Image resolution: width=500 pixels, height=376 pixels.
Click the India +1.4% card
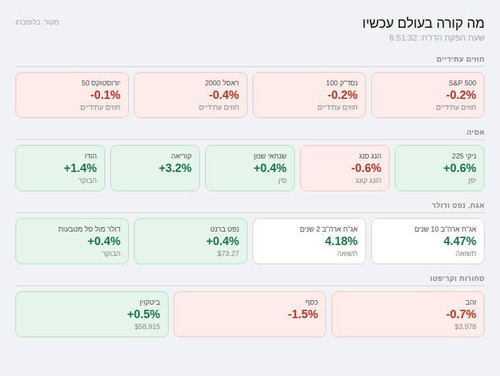click(x=60, y=168)
